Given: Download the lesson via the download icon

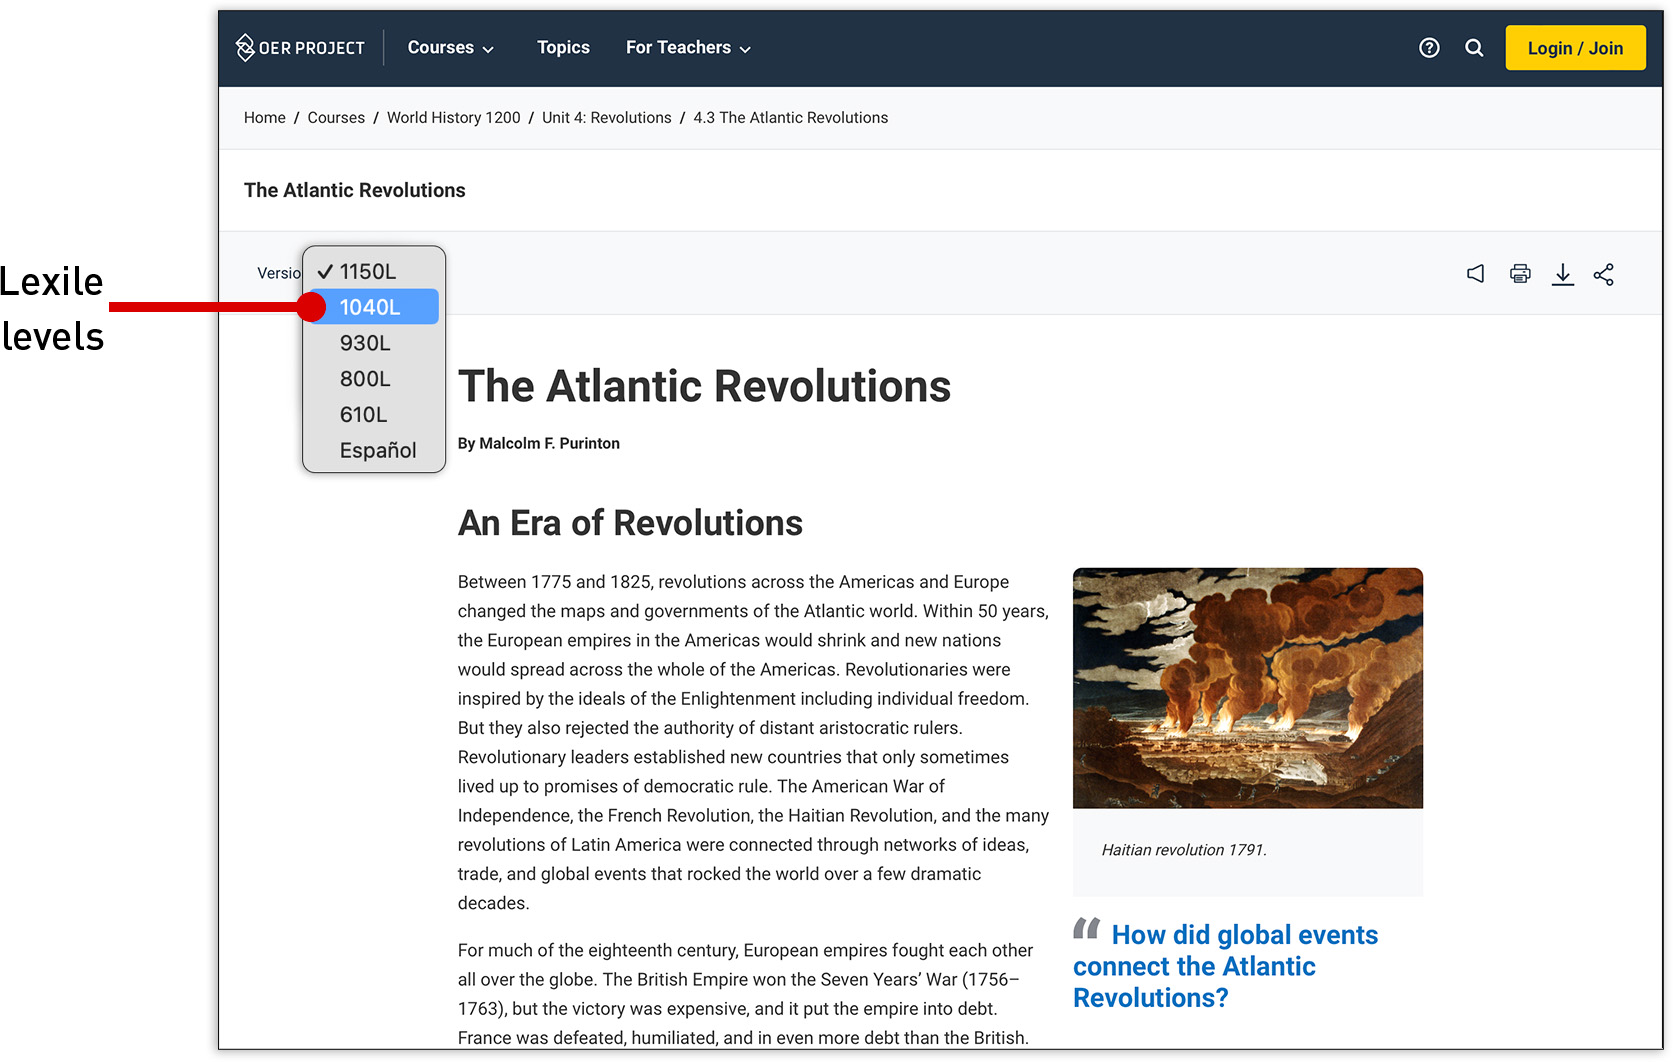Looking at the screenshot, I should (1563, 273).
